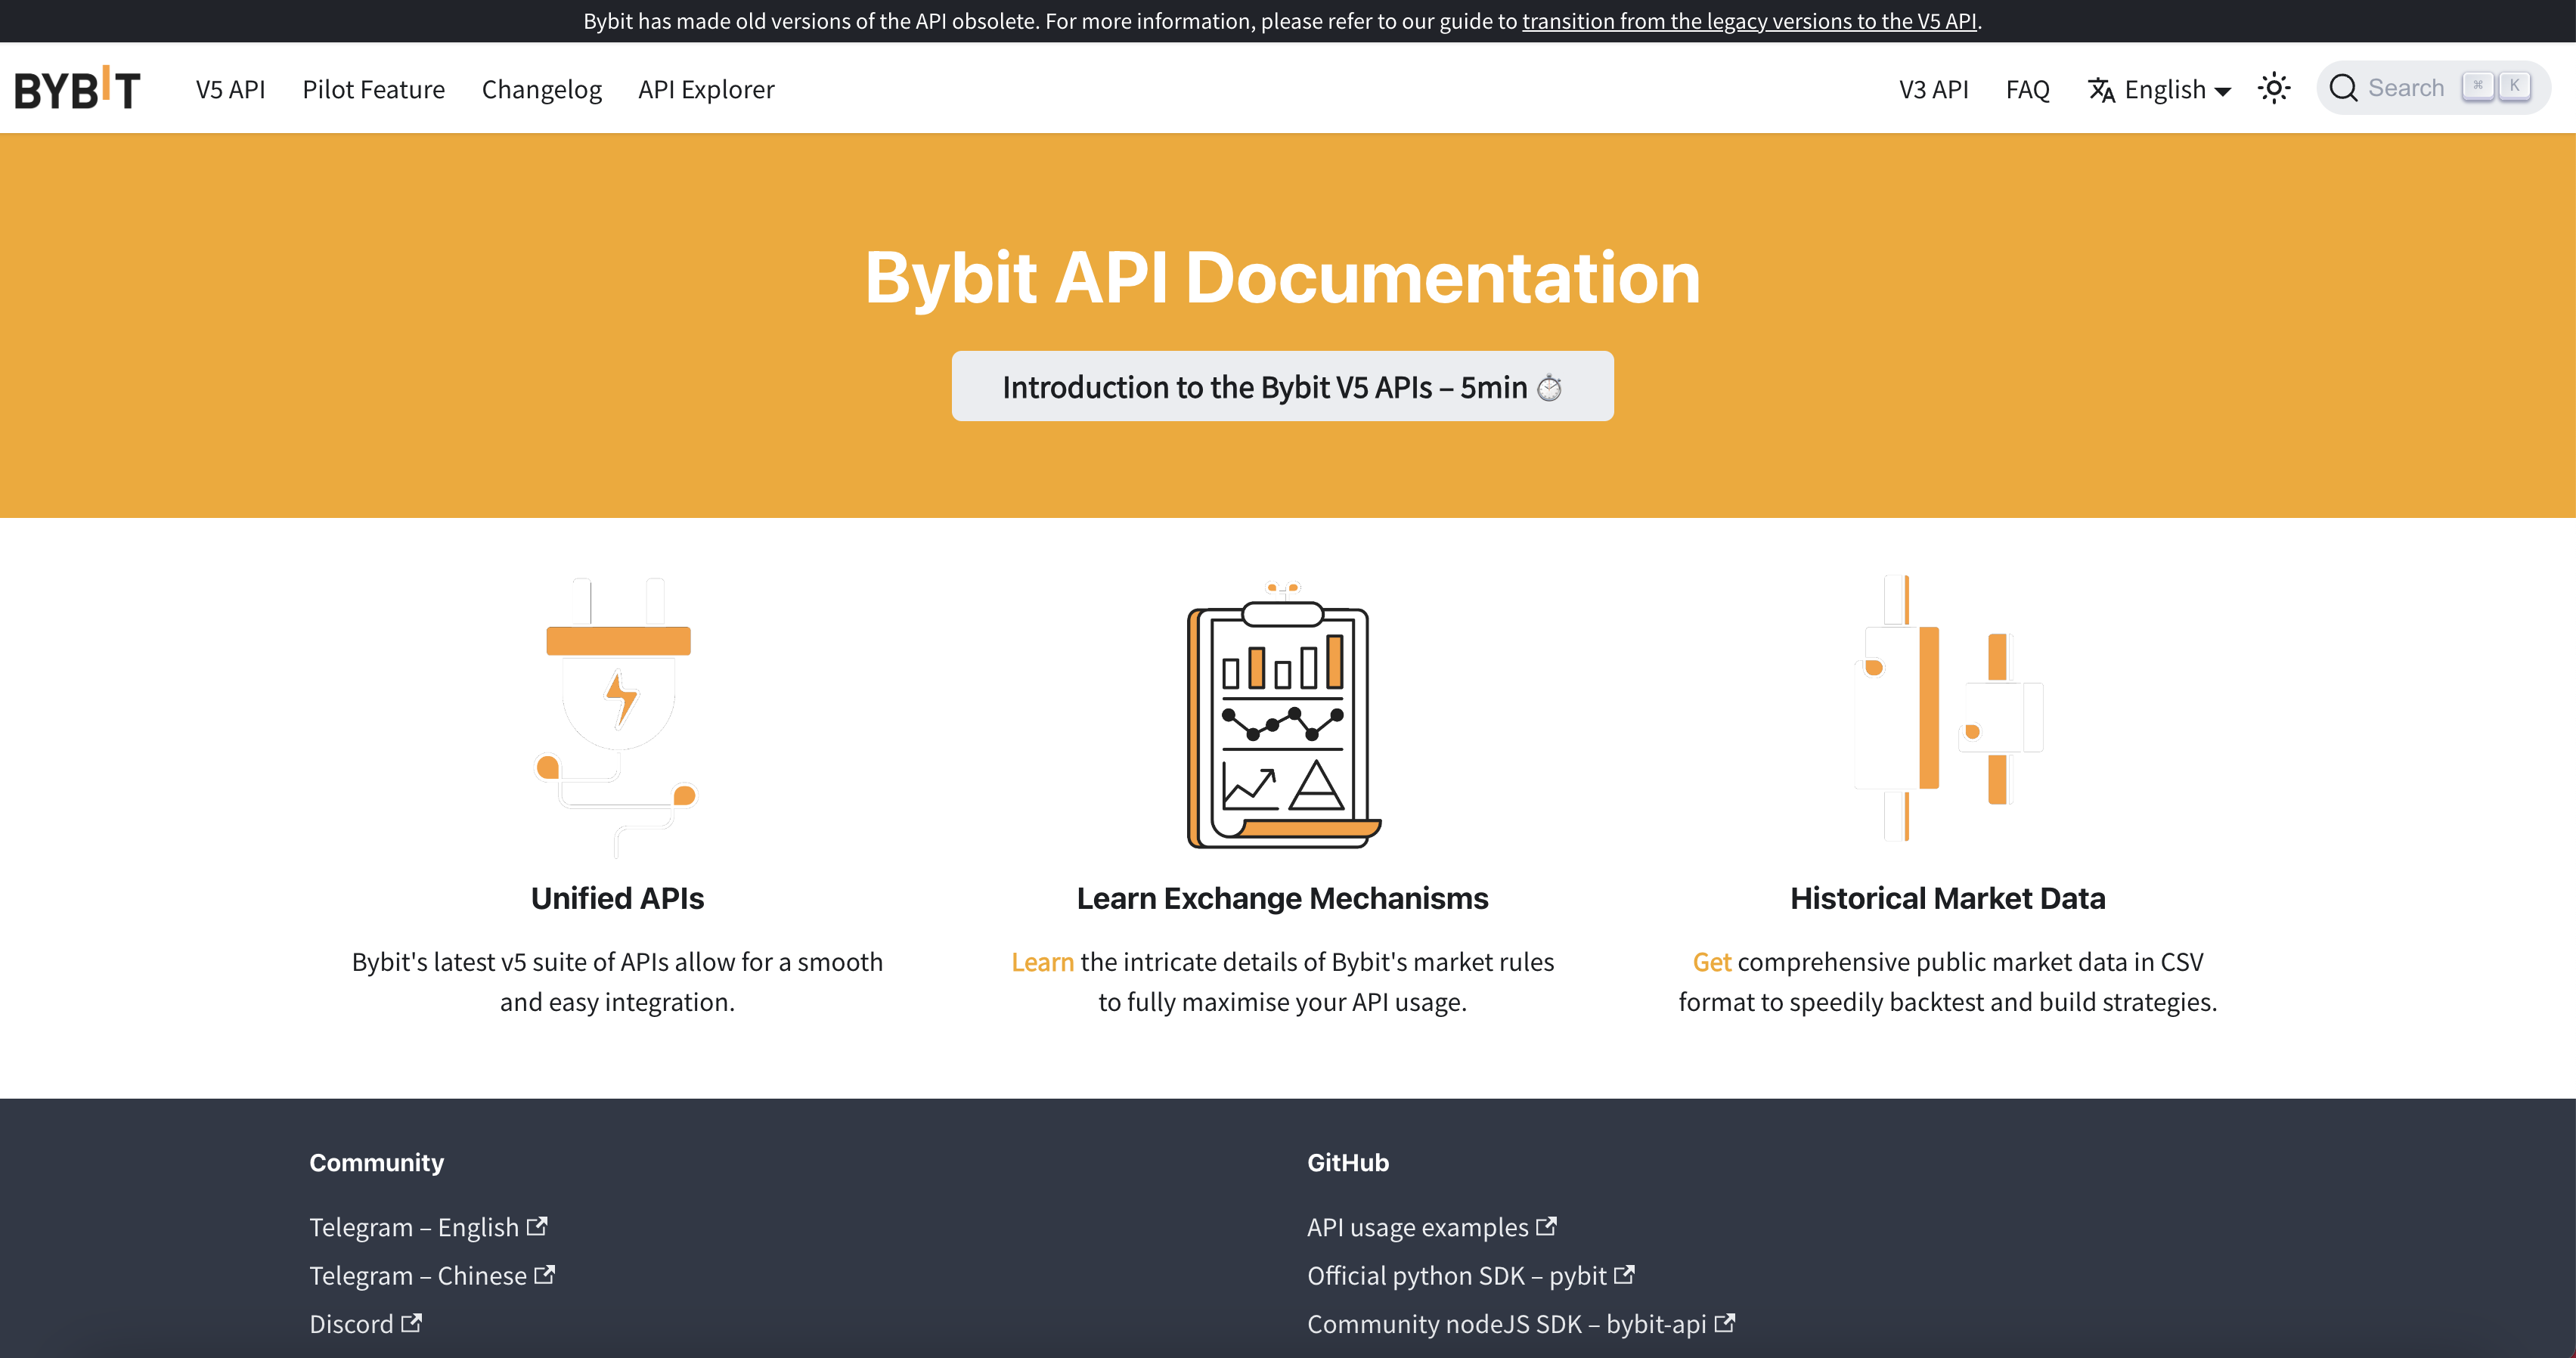Click Introduction to the Bybit V5 APIs button
The height and width of the screenshot is (1358, 2576).
[1282, 386]
